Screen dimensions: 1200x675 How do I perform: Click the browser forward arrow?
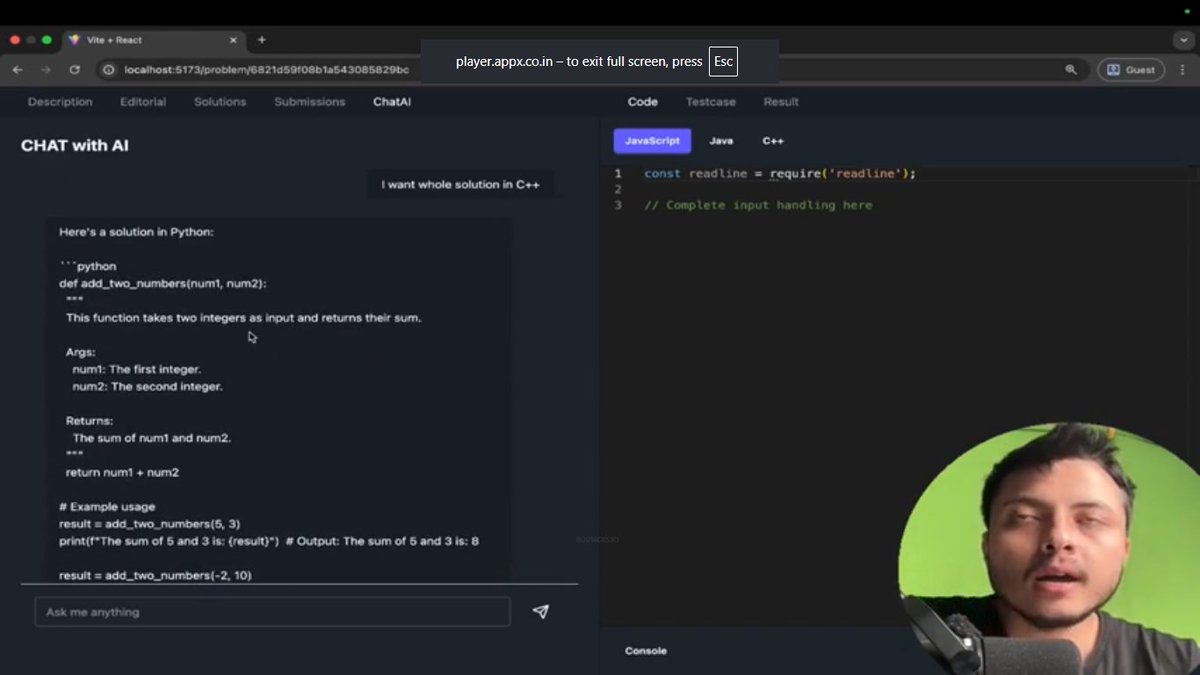(46, 70)
